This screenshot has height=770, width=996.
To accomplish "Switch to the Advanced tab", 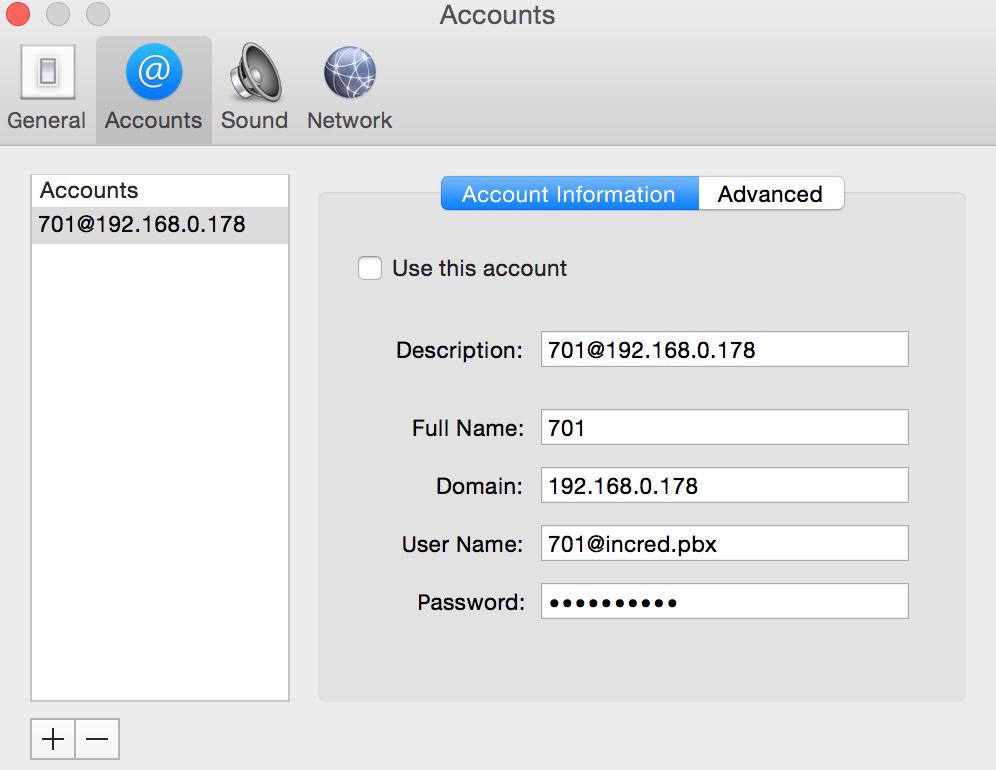I will coord(771,194).
